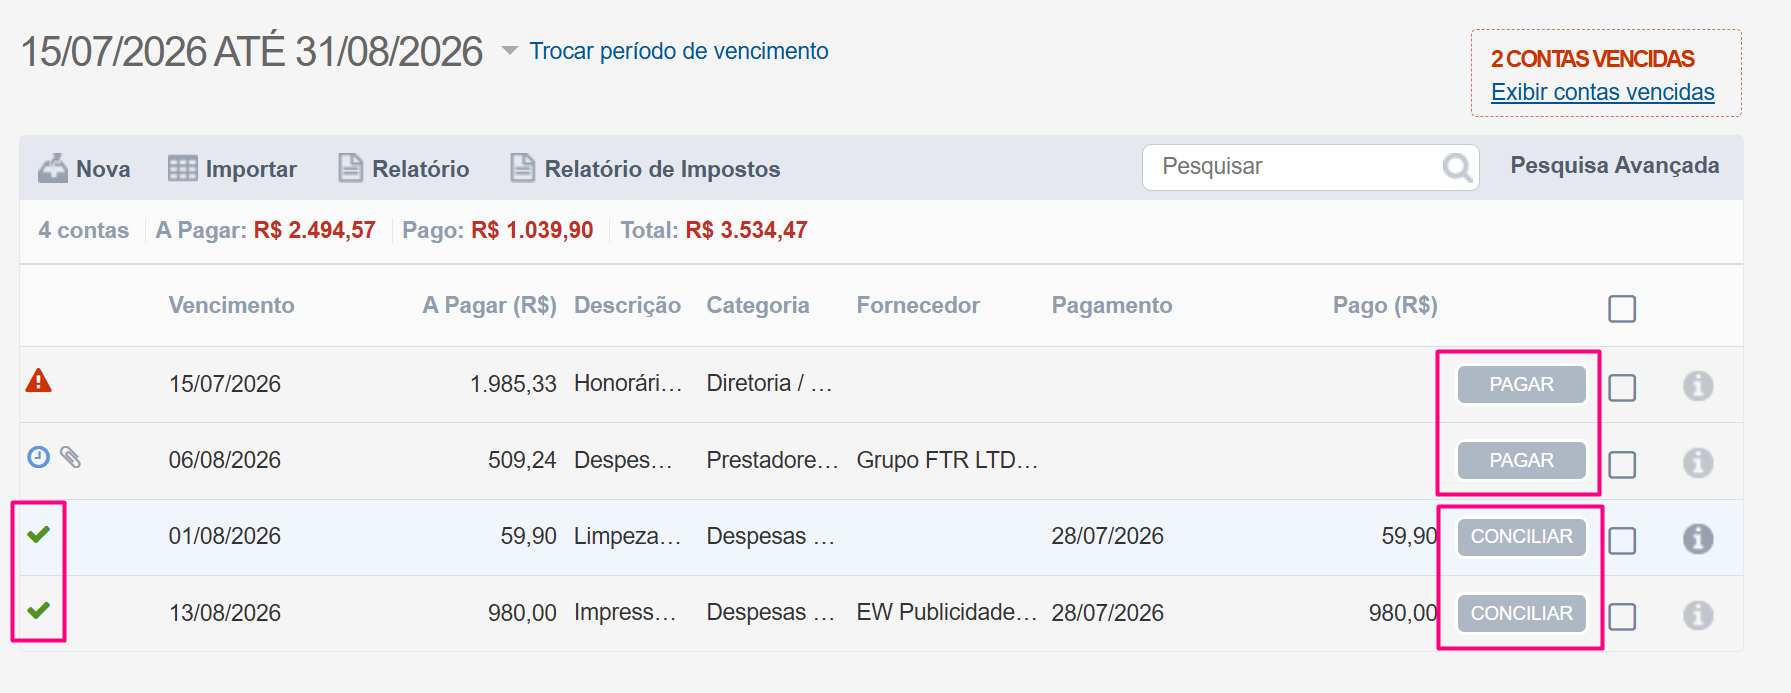1791x693 pixels.
Task: Click the red overdue warning icon
Action: (x=38, y=380)
